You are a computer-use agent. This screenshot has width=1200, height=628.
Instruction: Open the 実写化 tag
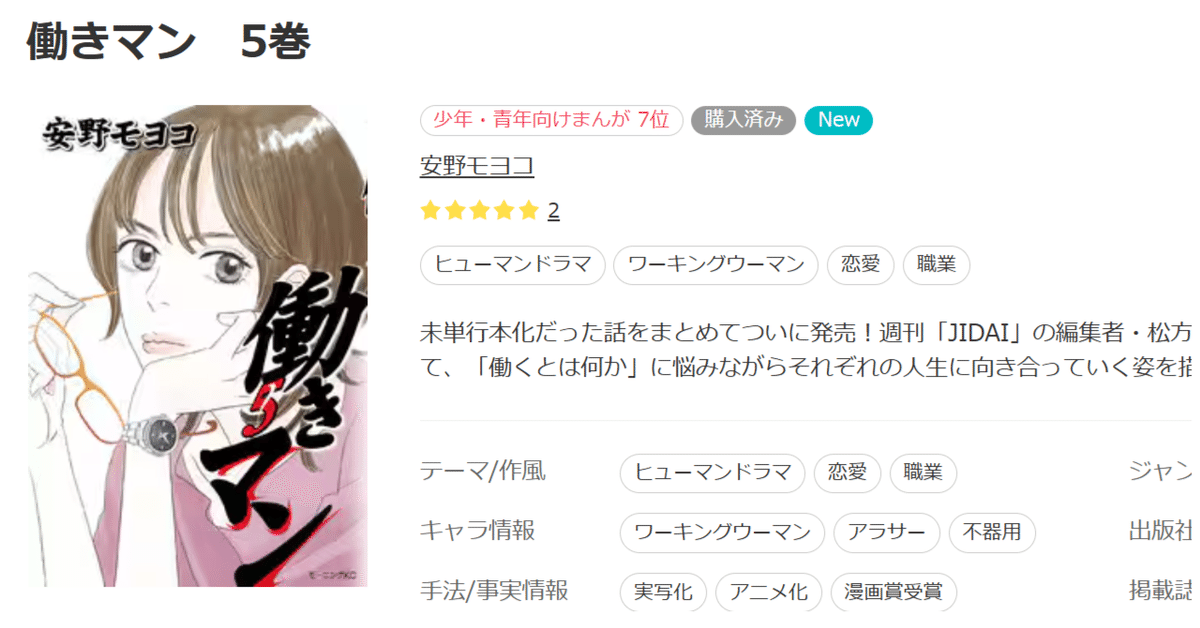tap(664, 592)
